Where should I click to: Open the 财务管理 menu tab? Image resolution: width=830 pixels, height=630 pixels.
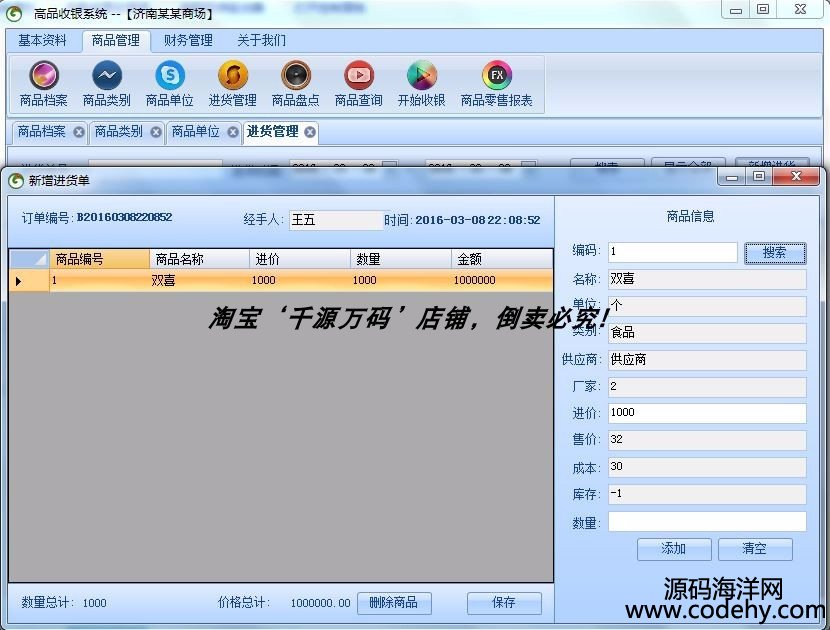188,41
